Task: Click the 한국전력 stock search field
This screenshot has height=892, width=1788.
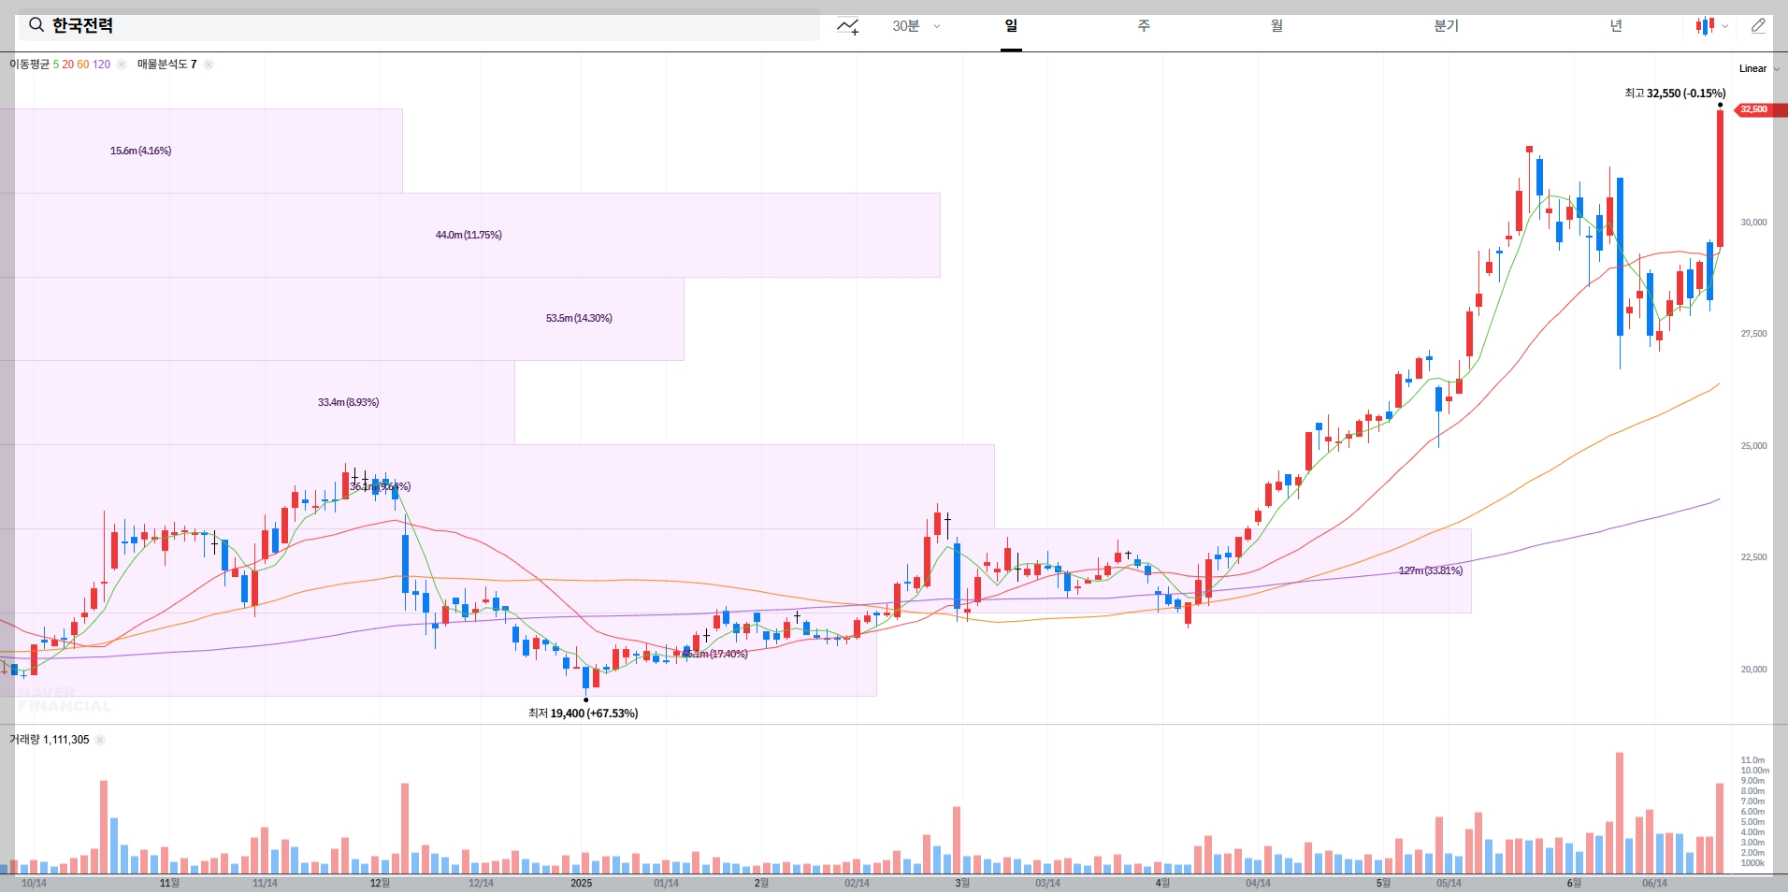Action: (x=419, y=25)
